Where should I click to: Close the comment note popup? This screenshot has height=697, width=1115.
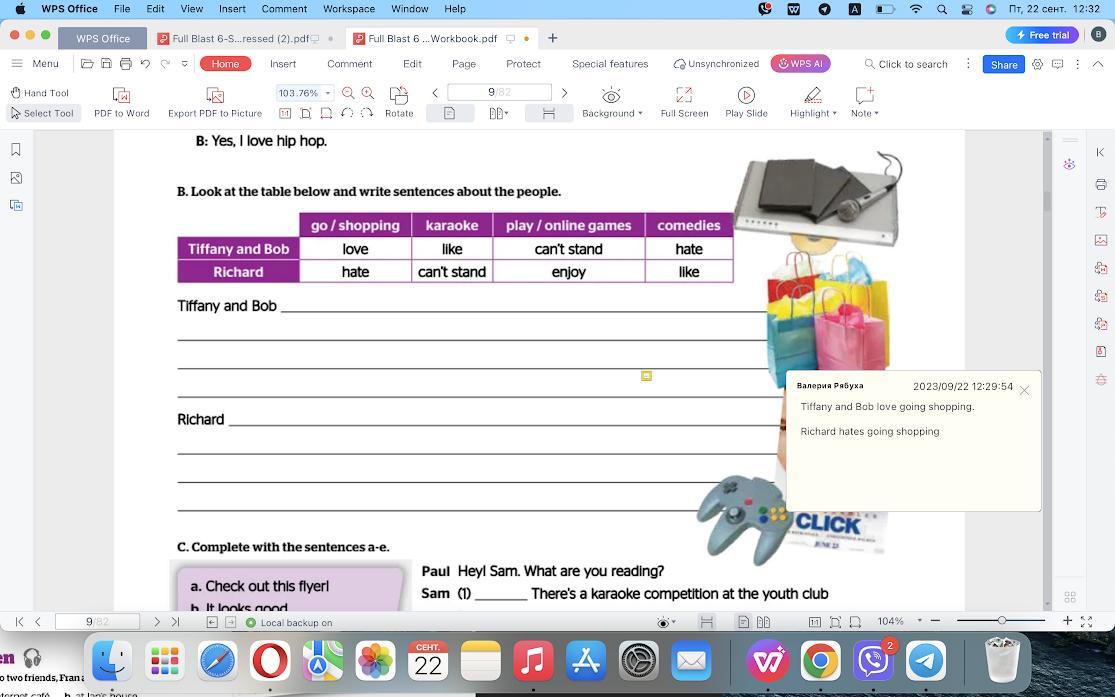[1024, 390]
